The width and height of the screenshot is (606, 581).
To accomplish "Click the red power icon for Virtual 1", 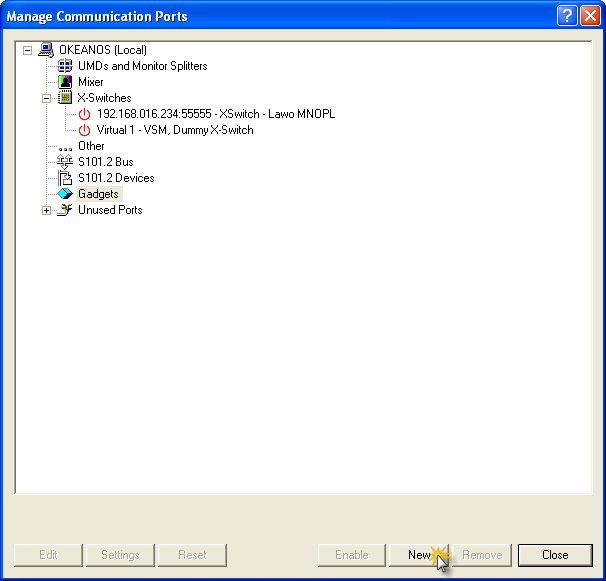I will (84, 130).
